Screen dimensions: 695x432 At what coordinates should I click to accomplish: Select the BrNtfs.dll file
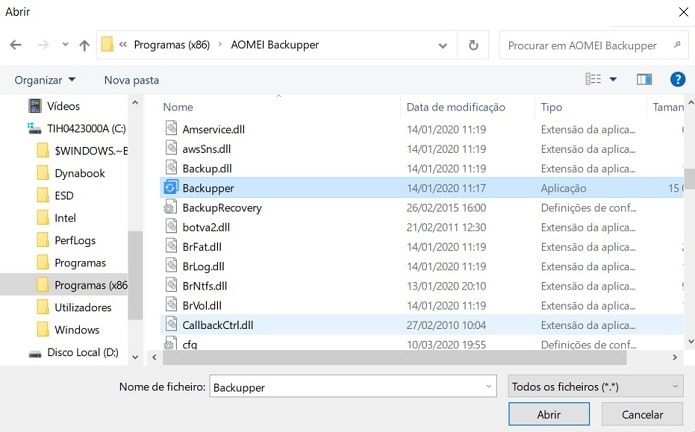click(205, 286)
